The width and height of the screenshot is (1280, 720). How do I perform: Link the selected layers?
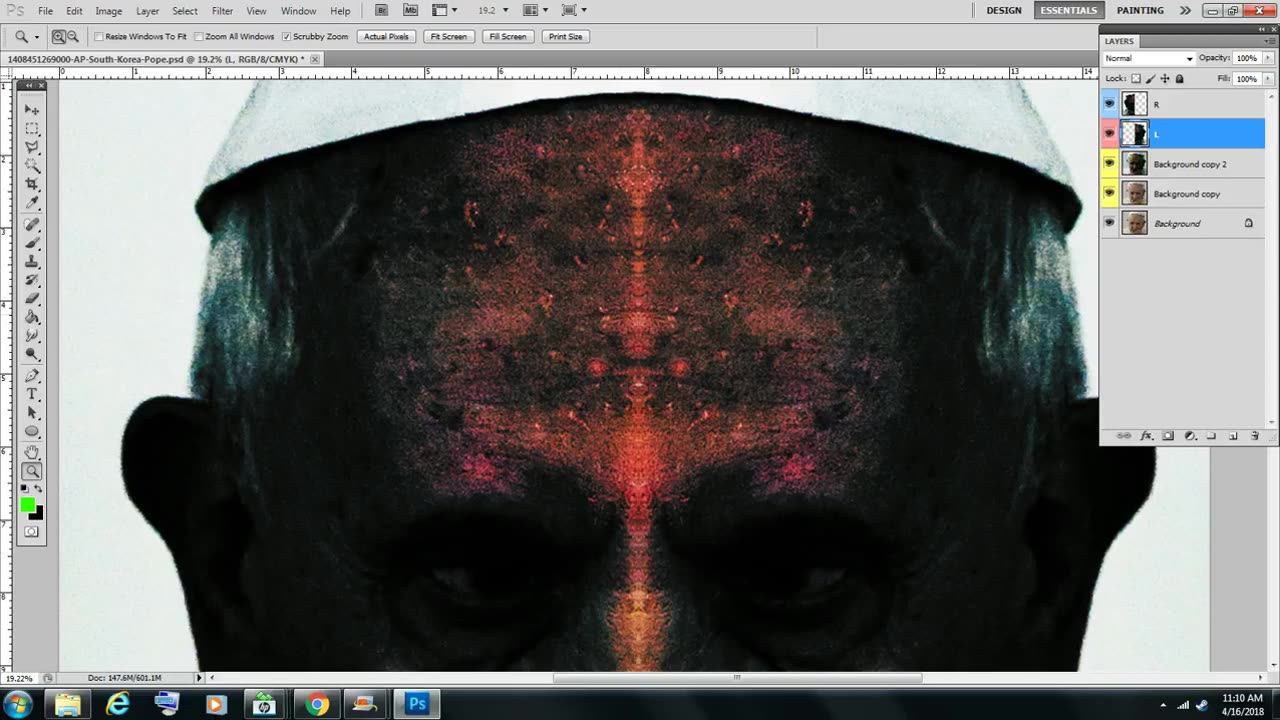[x=1124, y=436]
